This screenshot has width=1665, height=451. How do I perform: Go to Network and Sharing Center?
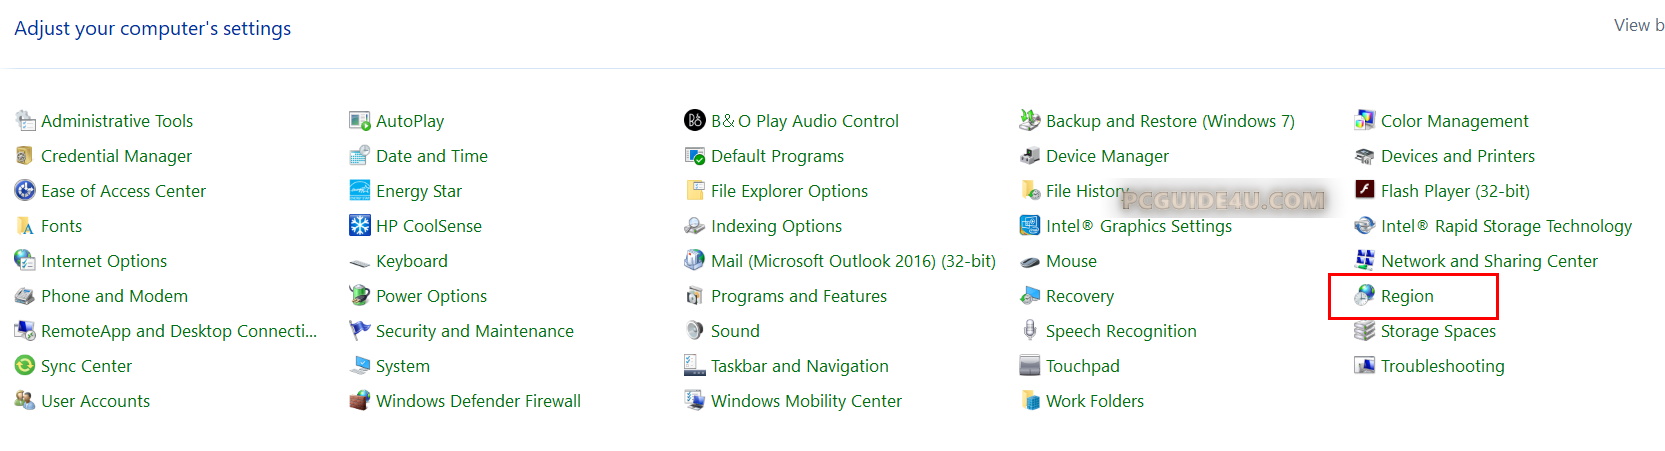pos(1488,261)
